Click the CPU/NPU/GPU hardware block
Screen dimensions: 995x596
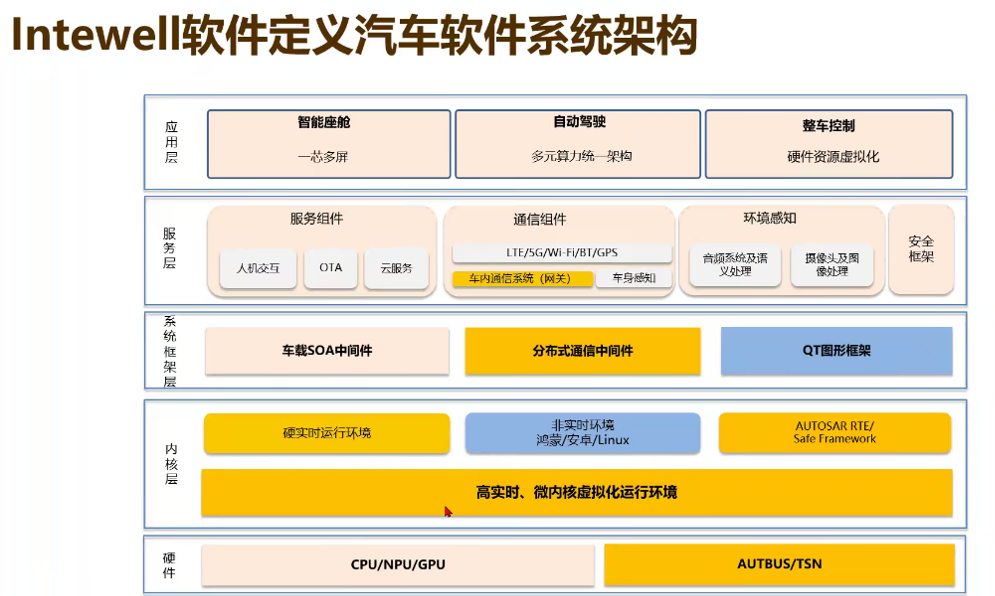click(x=398, y=565)
